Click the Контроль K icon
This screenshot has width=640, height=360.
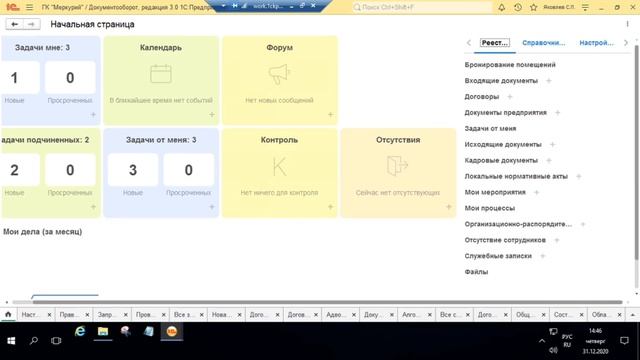coord(279,167)
